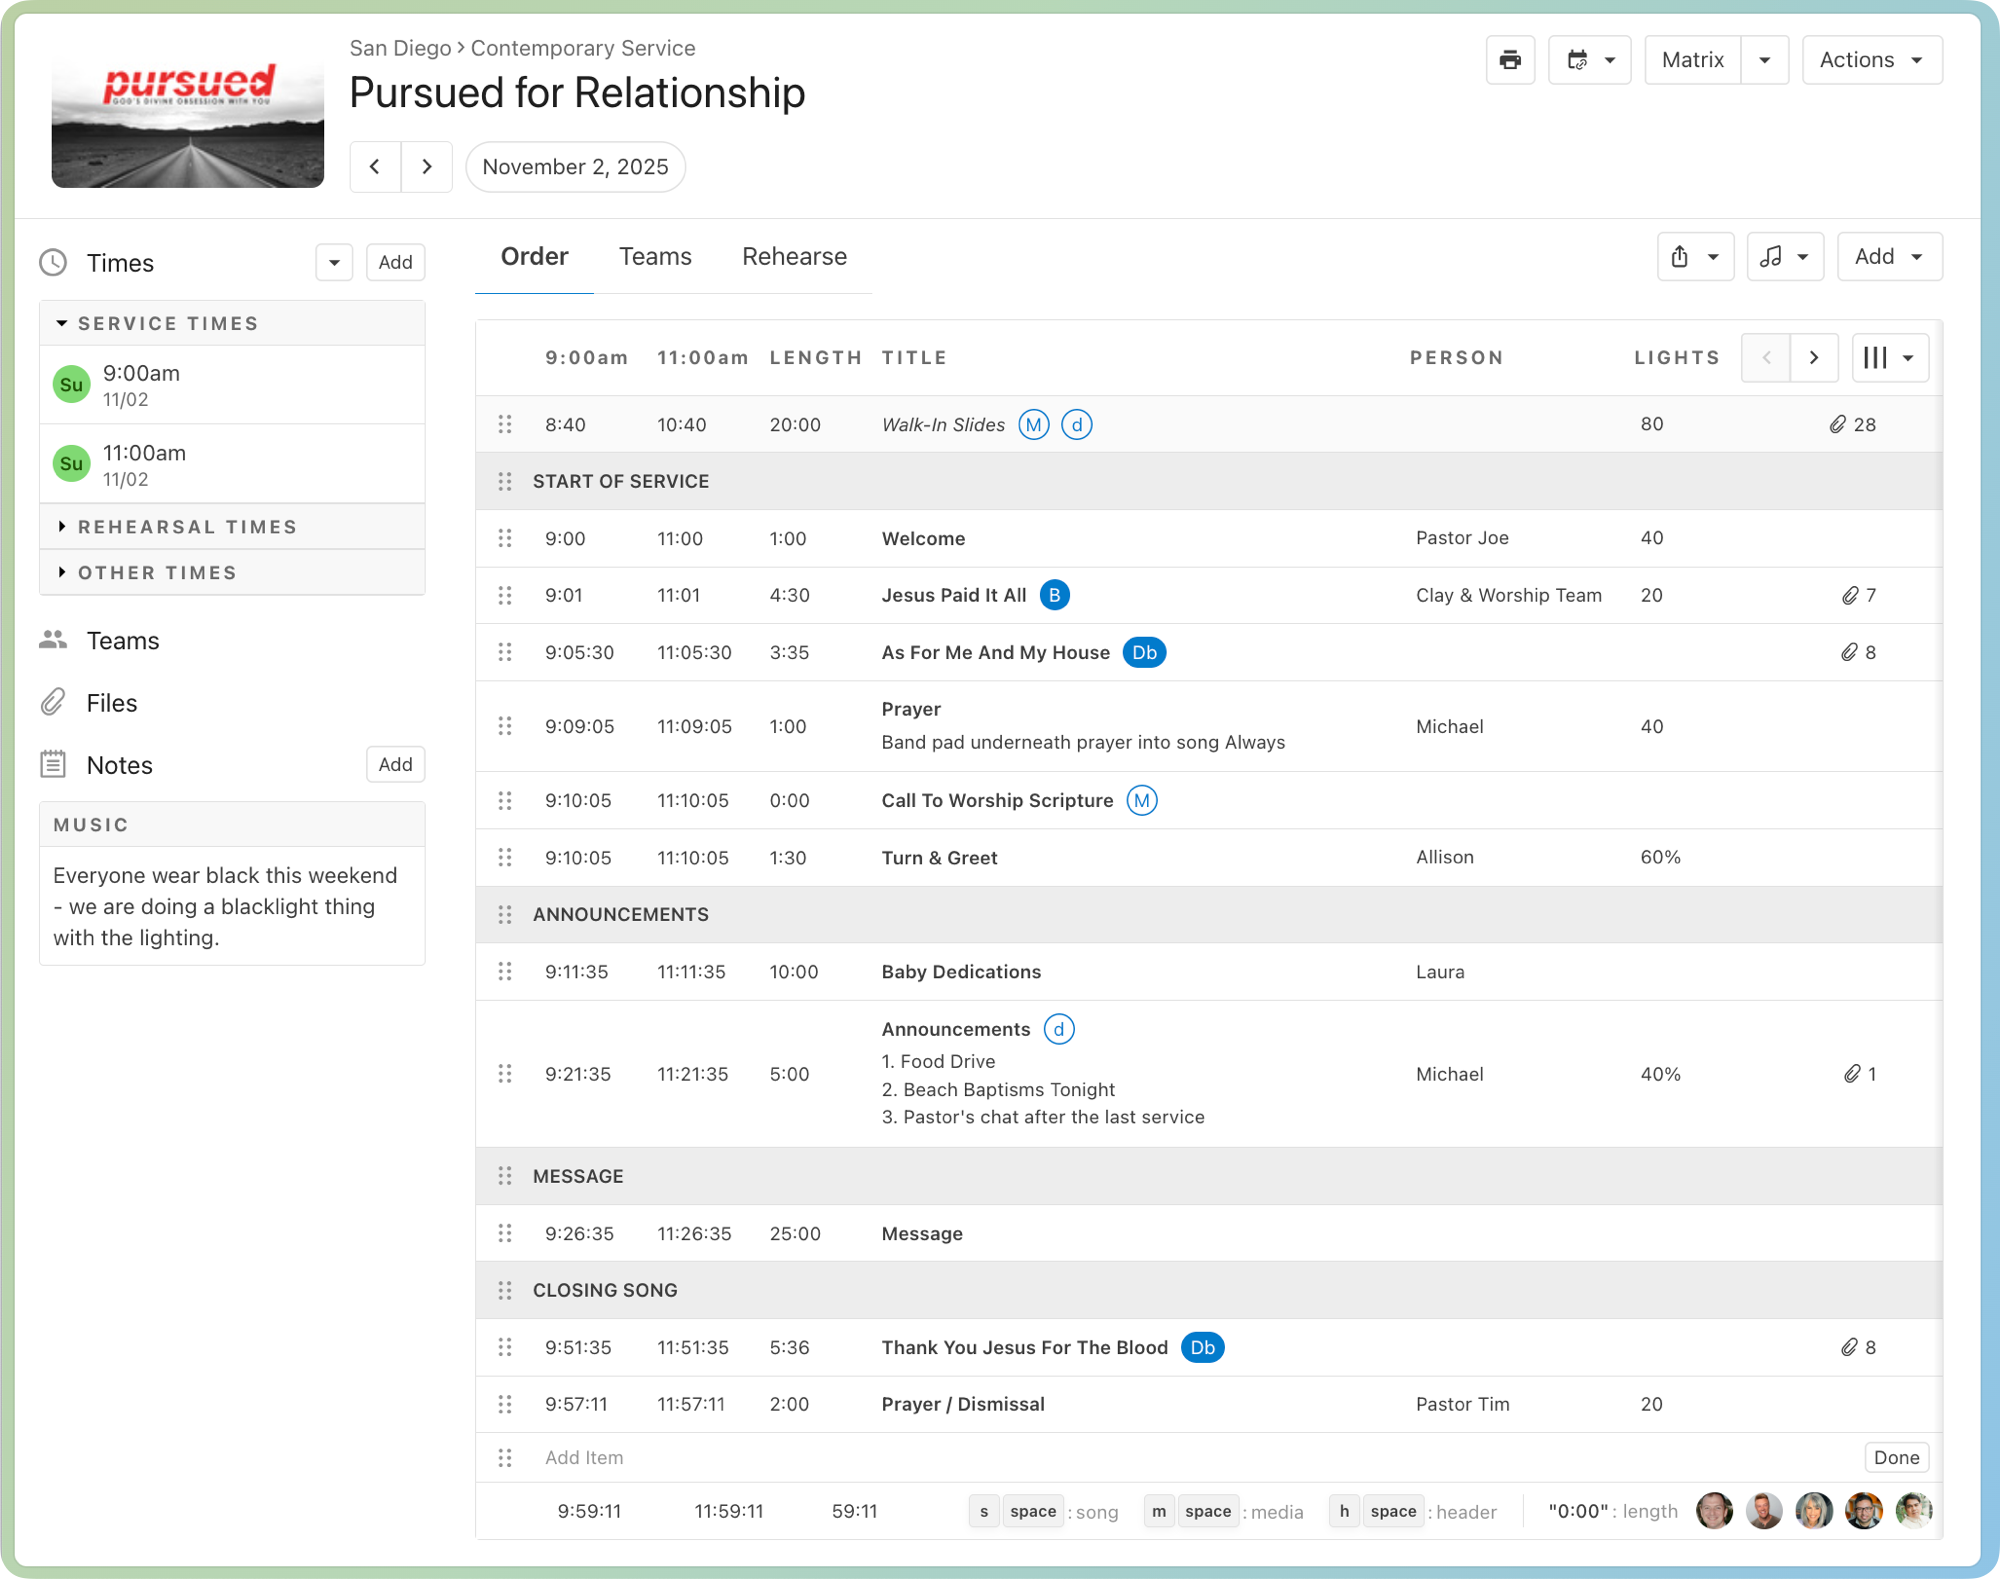Switch to the Rehearse tab
The image size is (2000, 1579).
(x=794, y=257)
